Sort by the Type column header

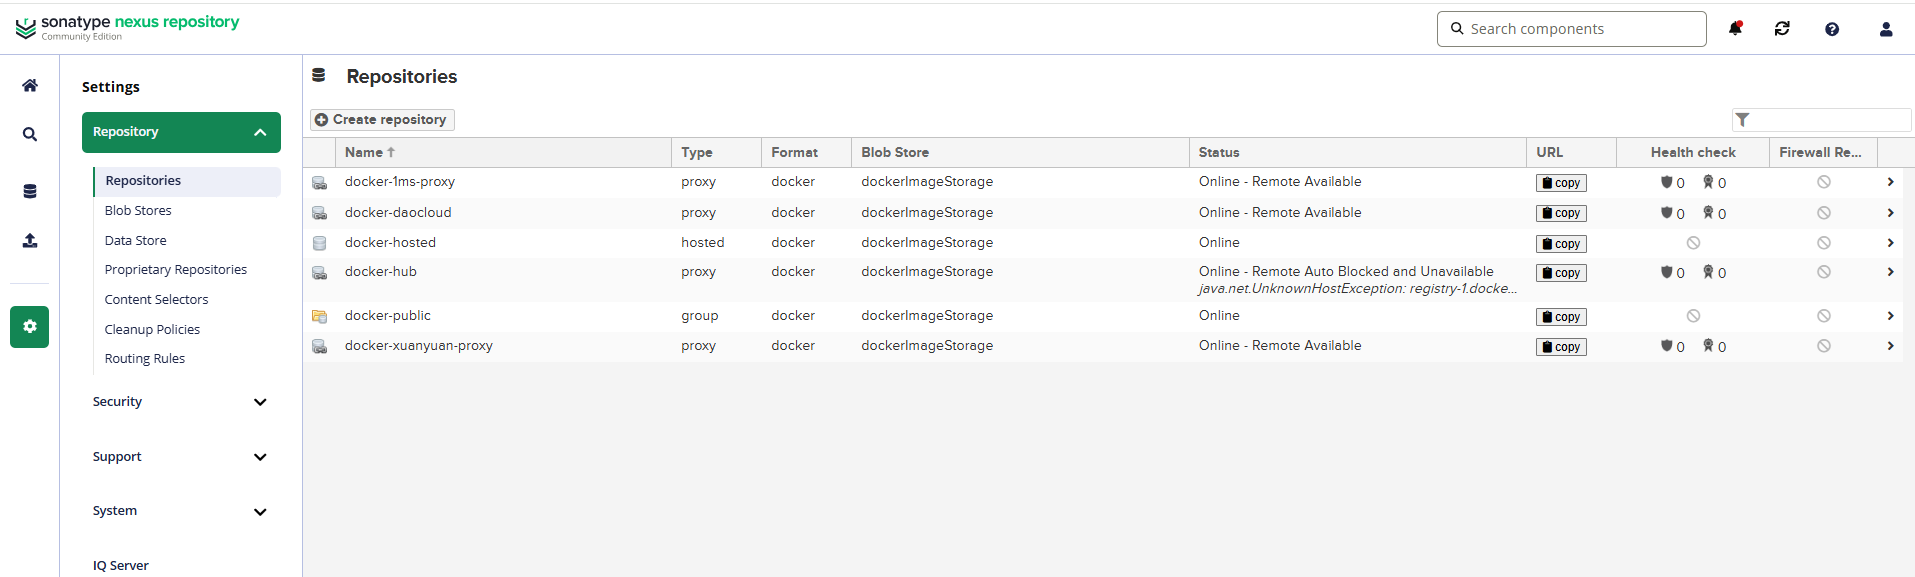click(716, 153)
